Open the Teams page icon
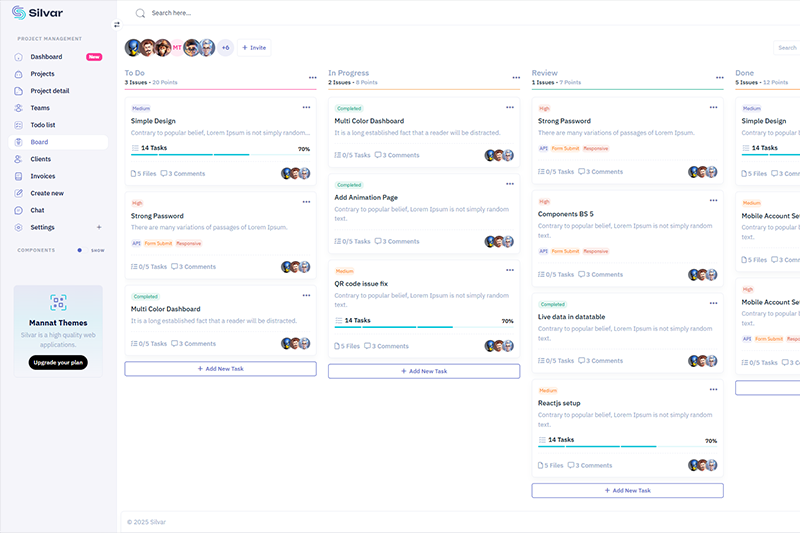The height and width of the screenshot is (533, 800). coord(19,108)
